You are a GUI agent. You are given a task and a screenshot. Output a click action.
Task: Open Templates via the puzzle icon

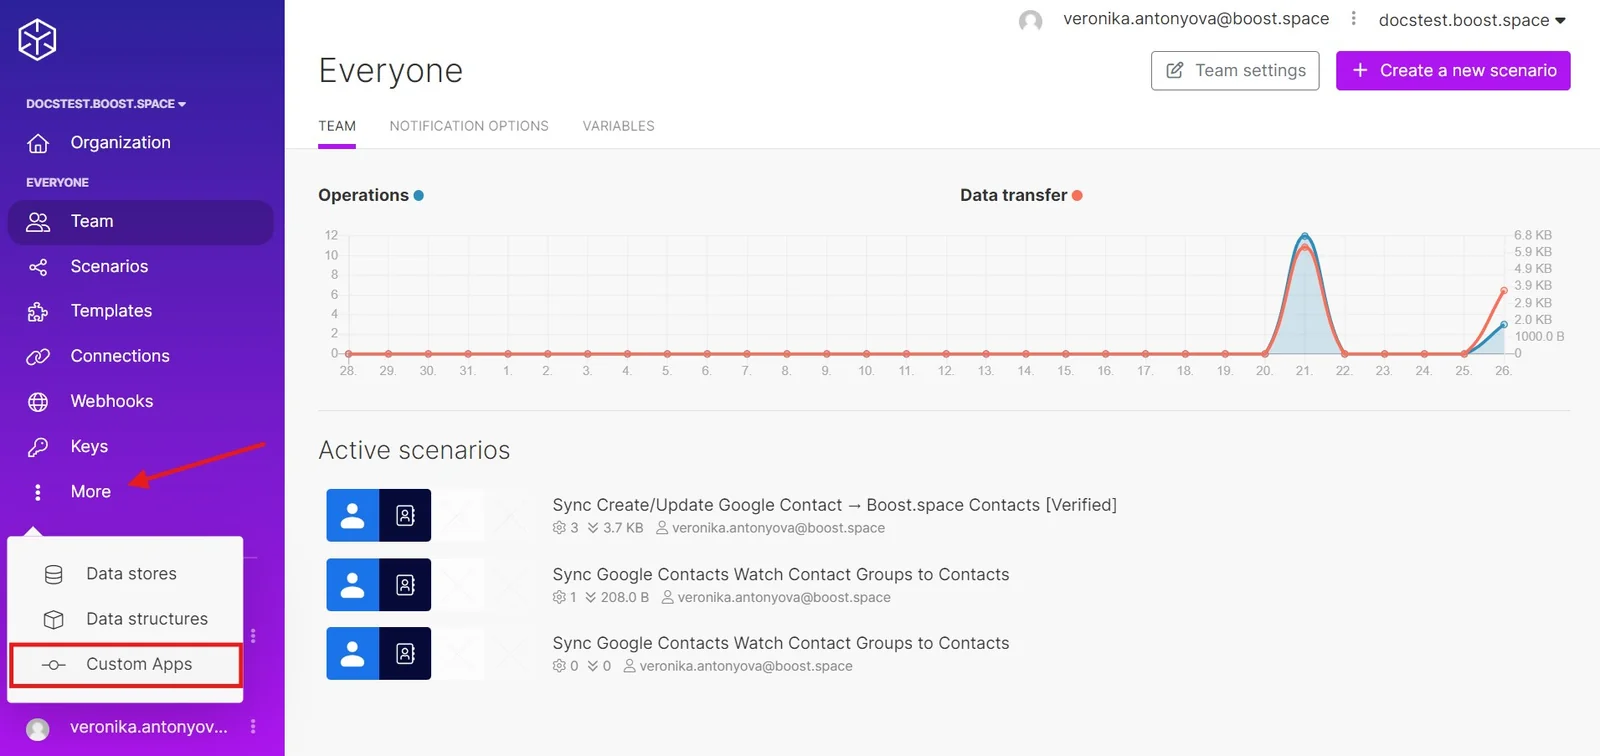pyautogui.click(x=38, y=312)
